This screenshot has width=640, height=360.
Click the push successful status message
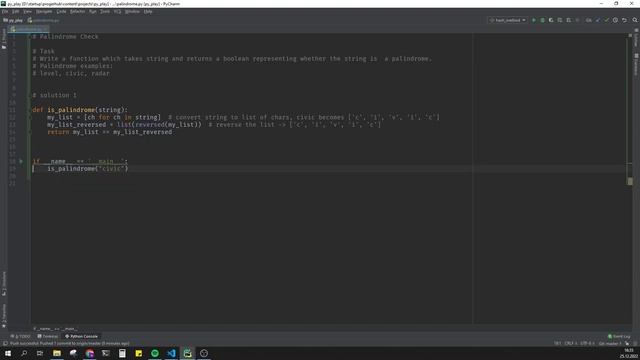pos(69,344)
